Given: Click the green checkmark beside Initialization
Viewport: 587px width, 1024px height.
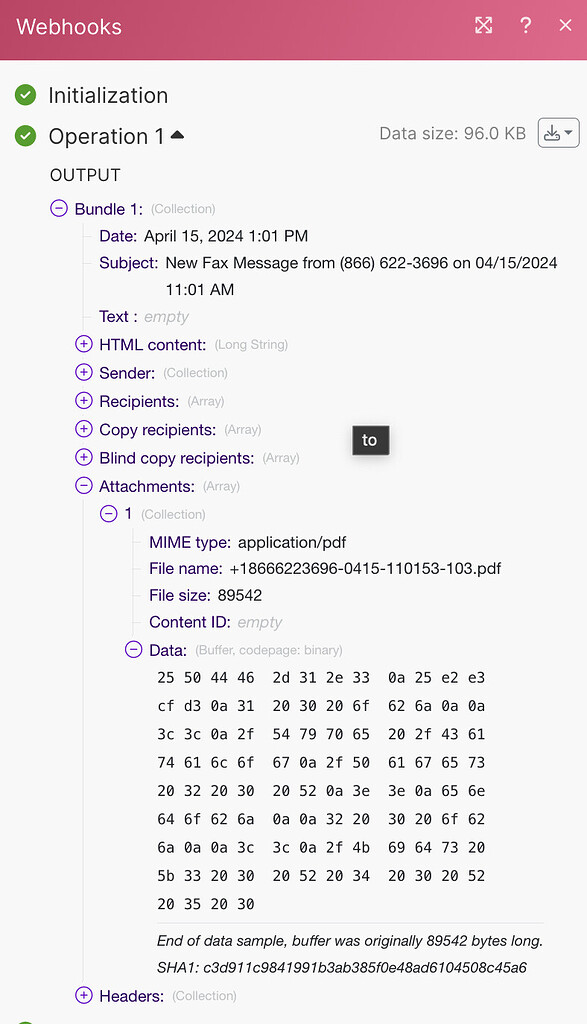Looking at the screenshot, I should [24, 96].
